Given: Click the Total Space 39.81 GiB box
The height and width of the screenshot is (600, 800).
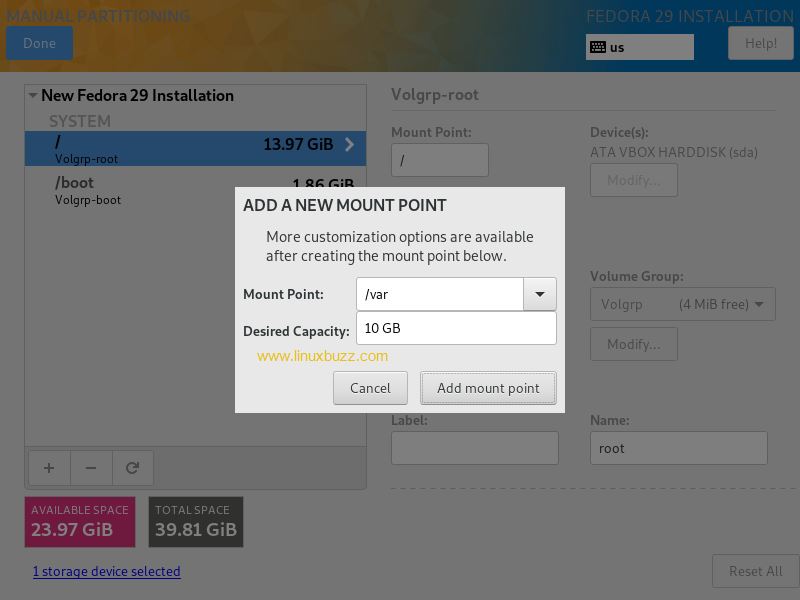Looking at the screenshot, I should 196,522.
